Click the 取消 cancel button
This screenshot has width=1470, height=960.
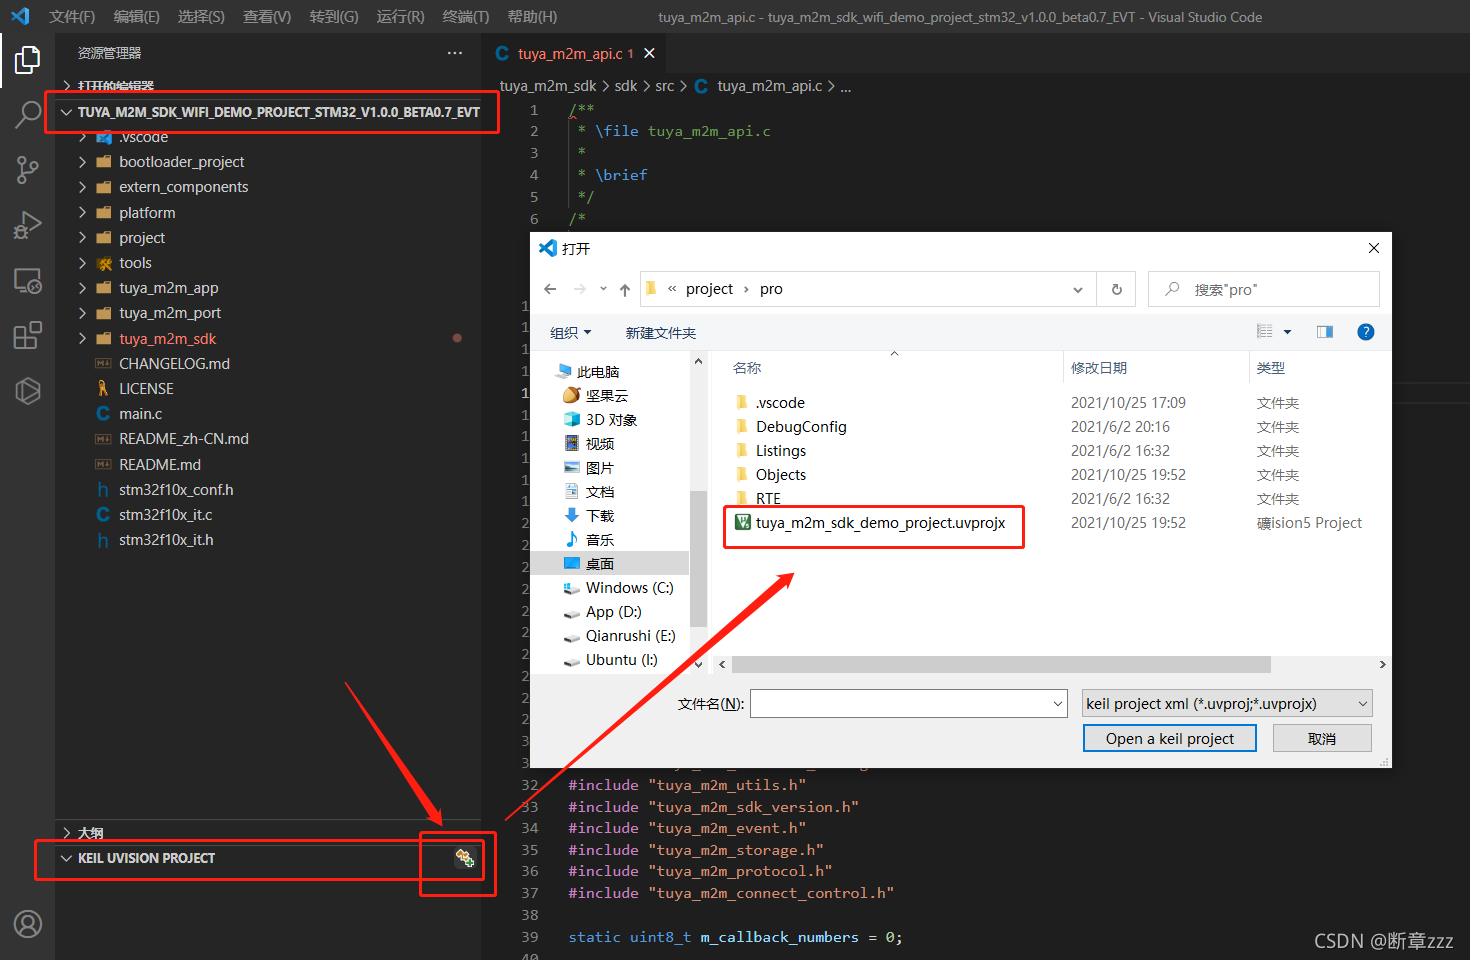coord(1322,739)
